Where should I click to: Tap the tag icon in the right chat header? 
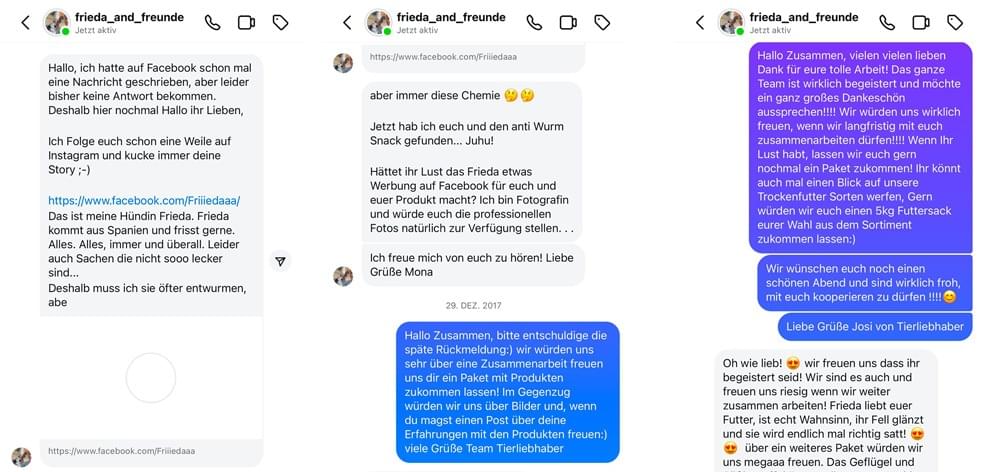click(954, 23)
